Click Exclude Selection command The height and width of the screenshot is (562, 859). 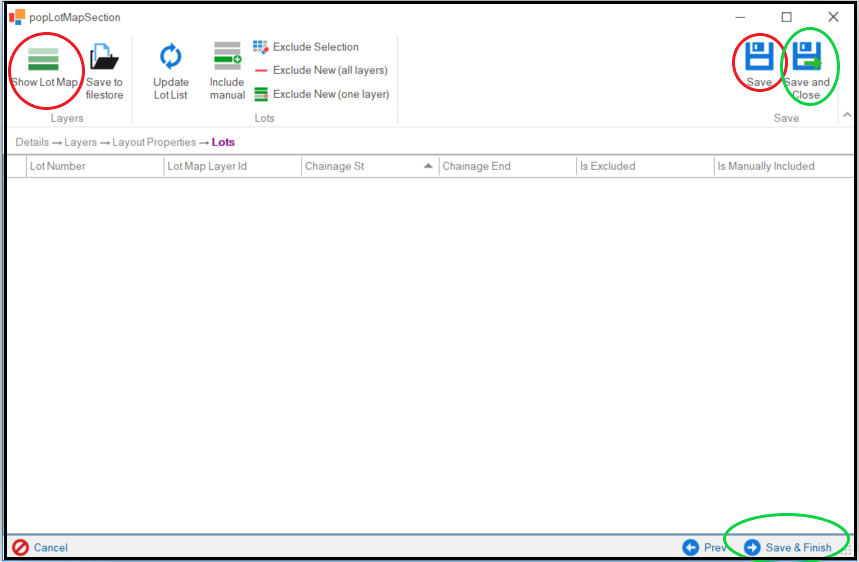tap(306, 47)
